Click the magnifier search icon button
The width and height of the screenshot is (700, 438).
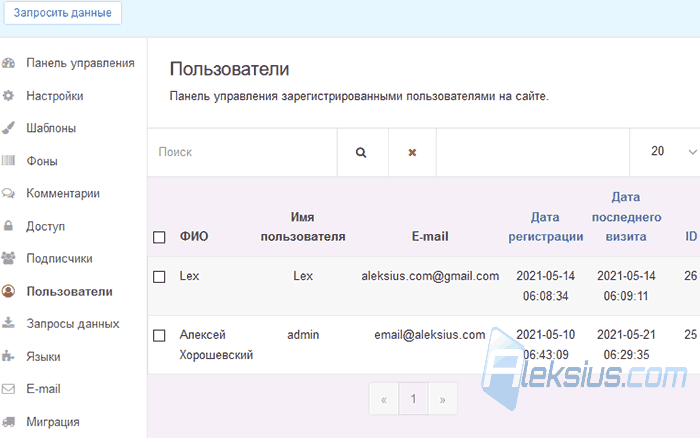click(x=362, y=152)
